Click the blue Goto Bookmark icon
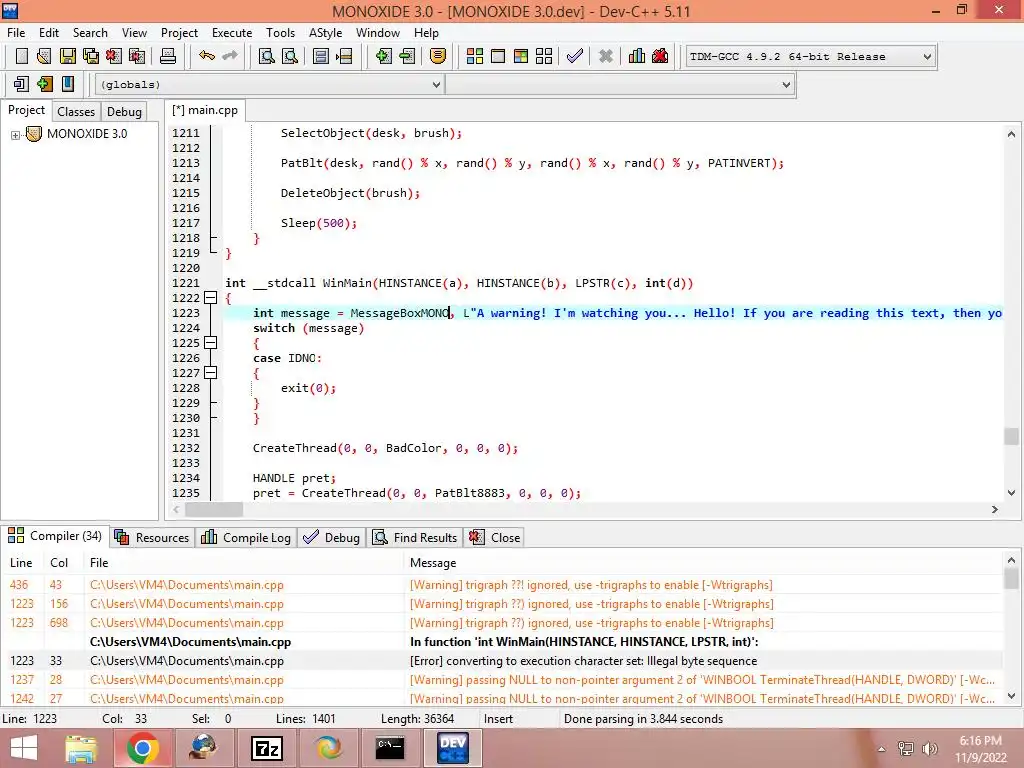1024x768 pixels. (68, 84)
